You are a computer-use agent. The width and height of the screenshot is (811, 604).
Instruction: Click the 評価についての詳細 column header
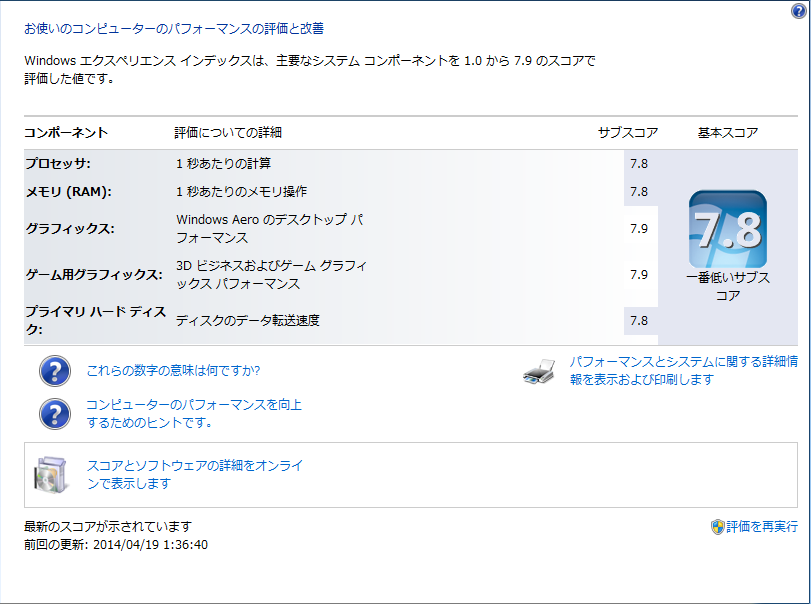point(228,133)
